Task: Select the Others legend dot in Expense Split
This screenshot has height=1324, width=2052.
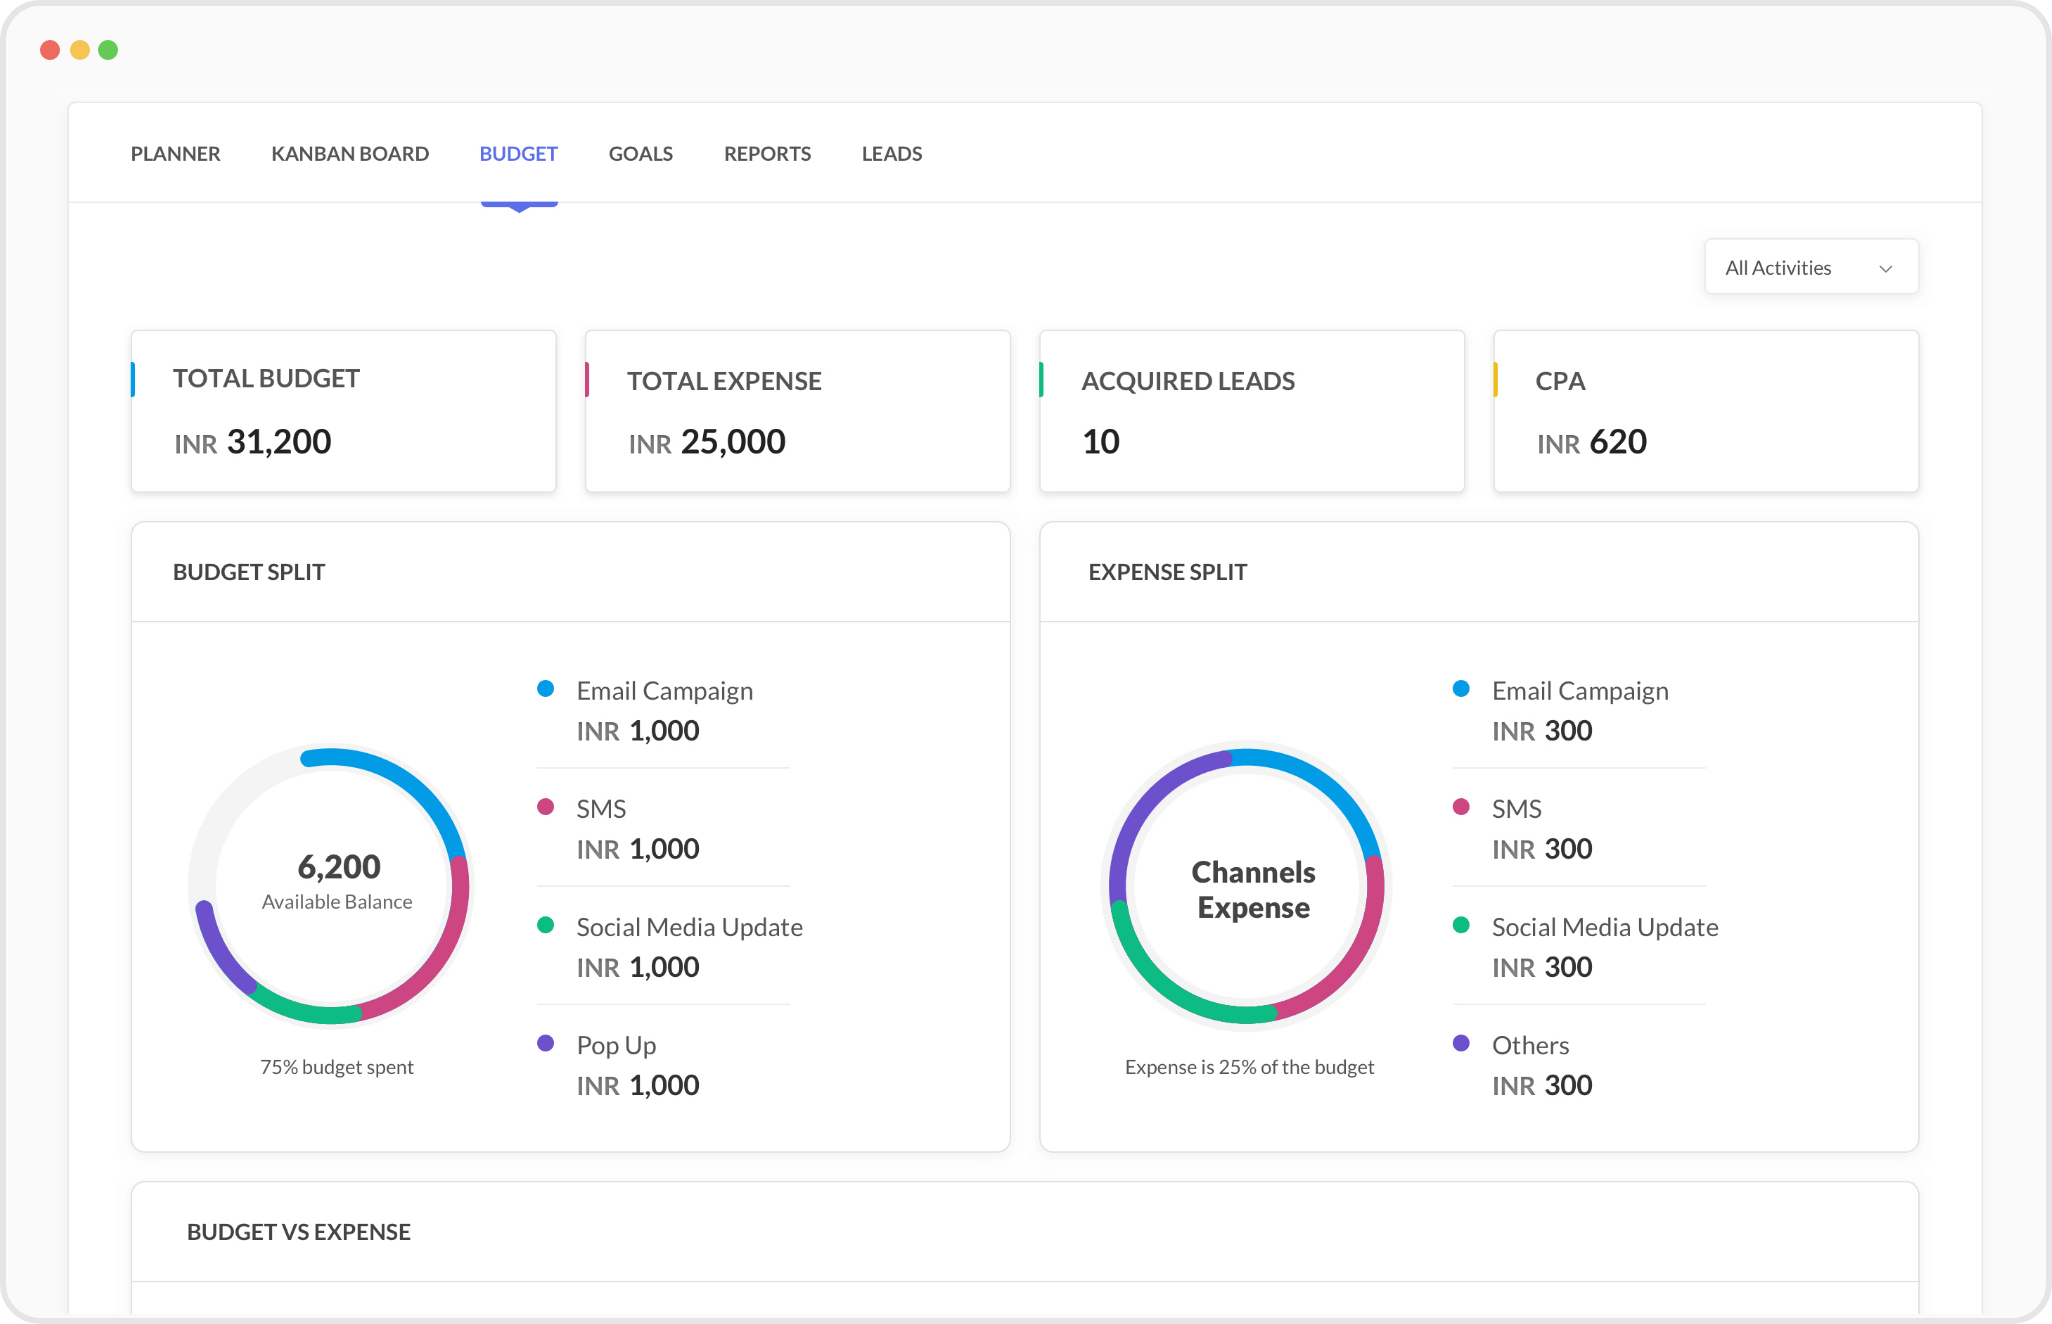Action: [1462, 1043]
